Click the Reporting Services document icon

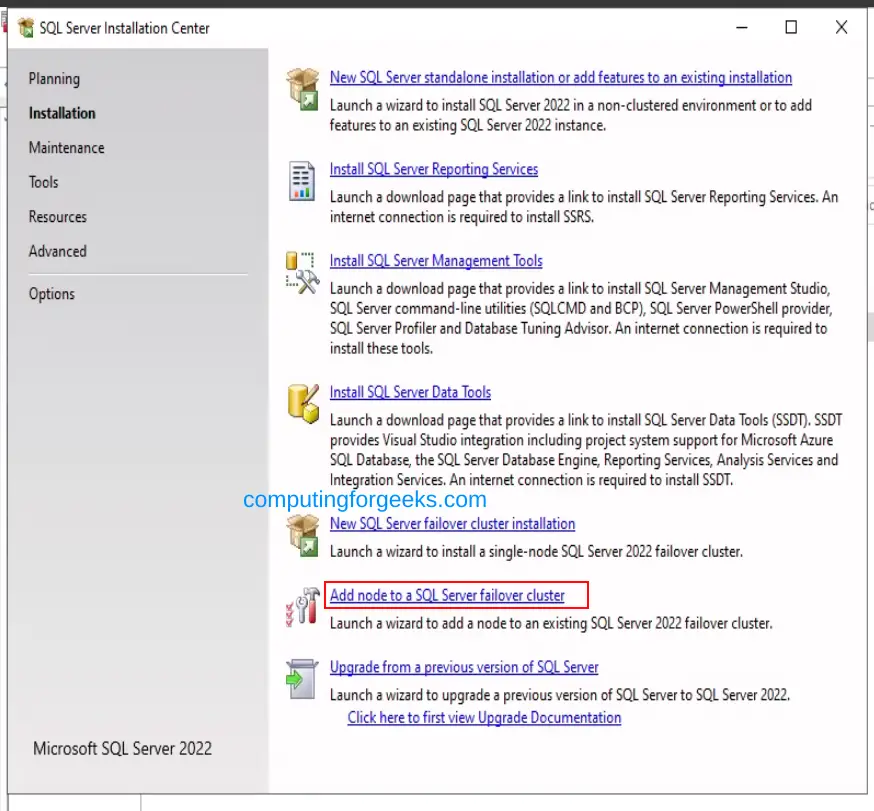pos(302,181)
